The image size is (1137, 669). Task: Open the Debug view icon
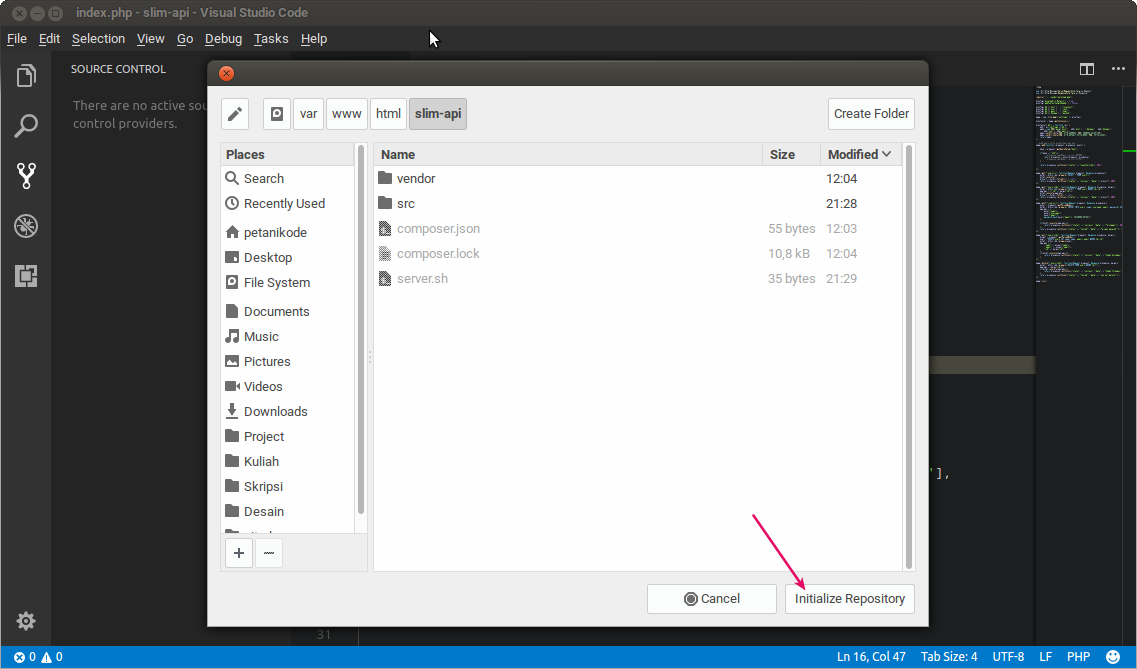tap(26, 226)
